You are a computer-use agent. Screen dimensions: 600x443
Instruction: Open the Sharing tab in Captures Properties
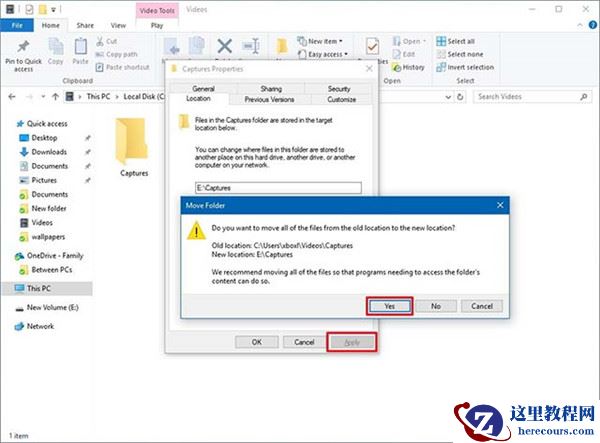pos(271,89)
